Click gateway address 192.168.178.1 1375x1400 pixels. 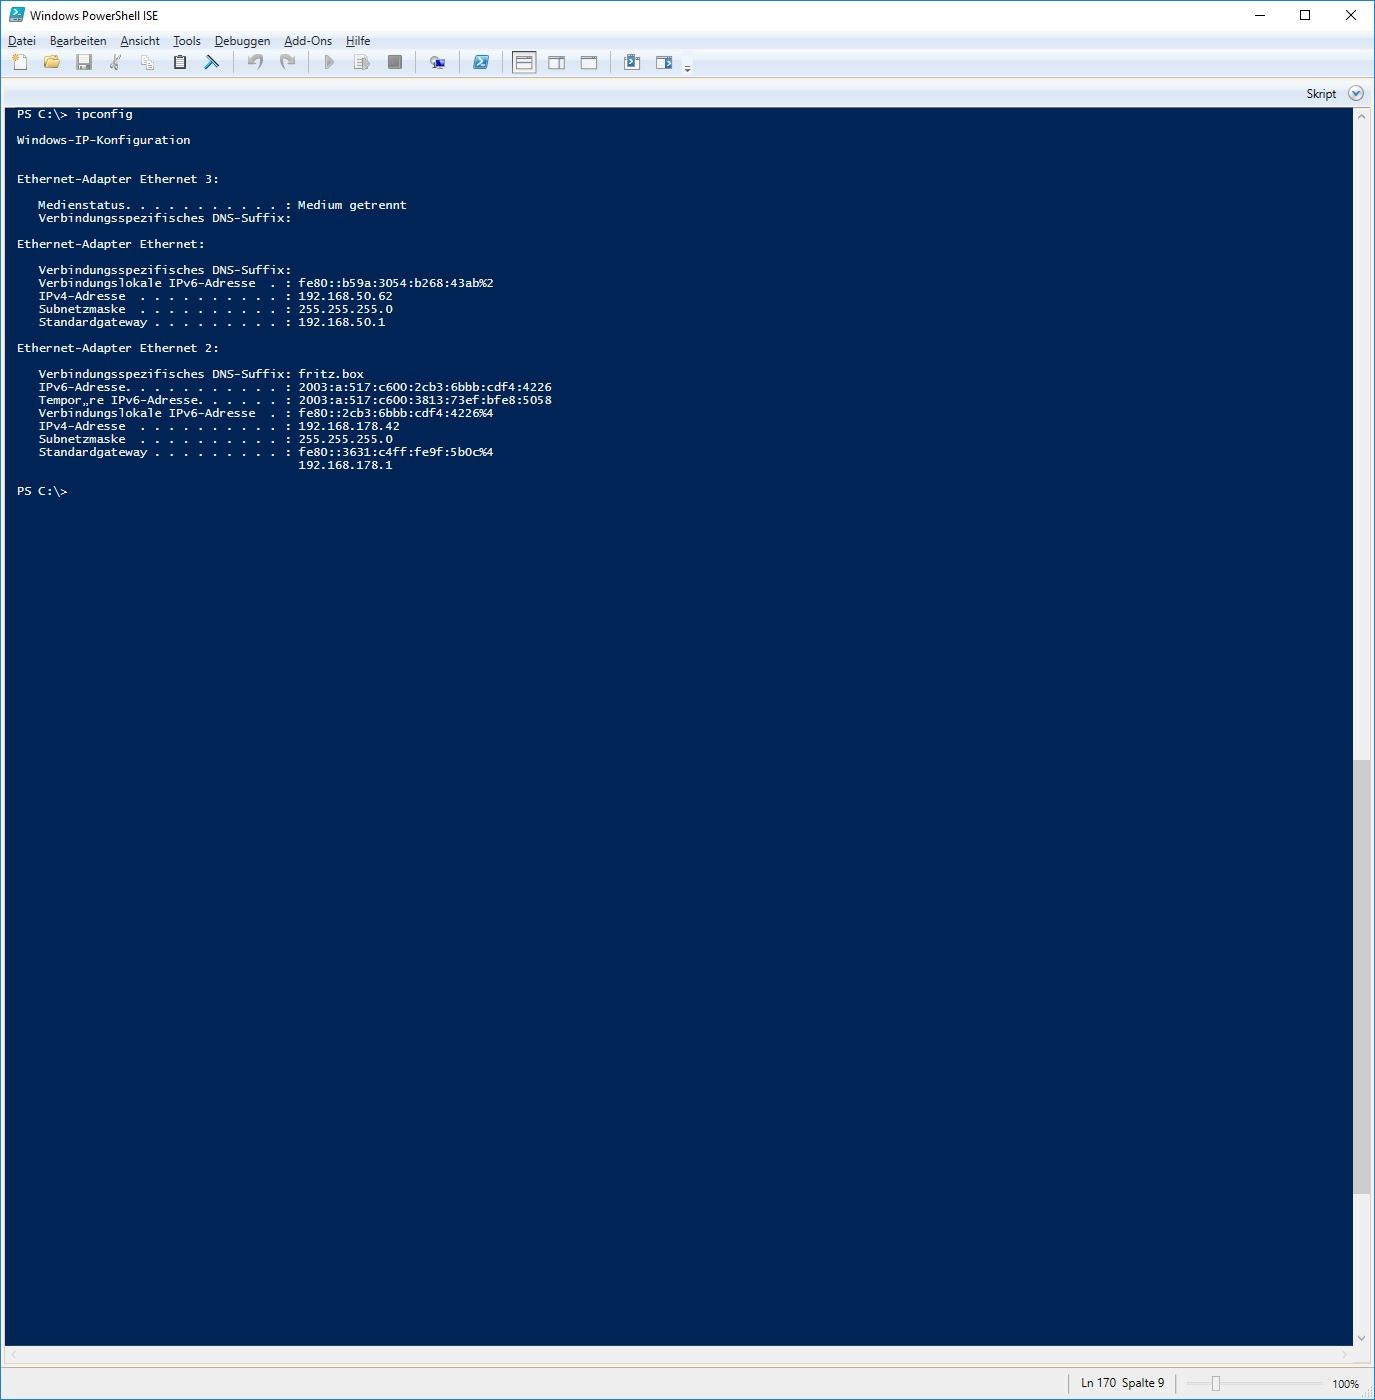(x=345, y=465)
